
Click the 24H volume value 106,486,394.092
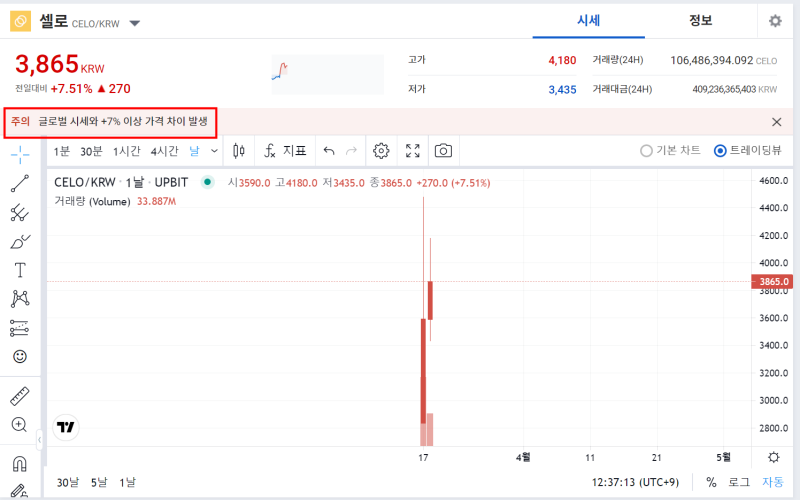coord(711,60)
